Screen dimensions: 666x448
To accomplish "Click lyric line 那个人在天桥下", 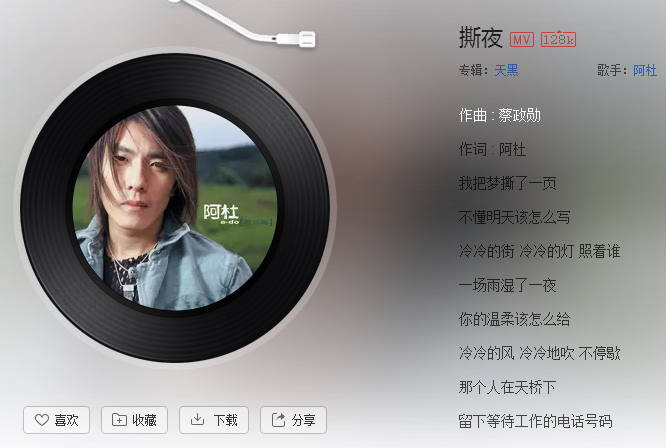I will coord(508,387).
